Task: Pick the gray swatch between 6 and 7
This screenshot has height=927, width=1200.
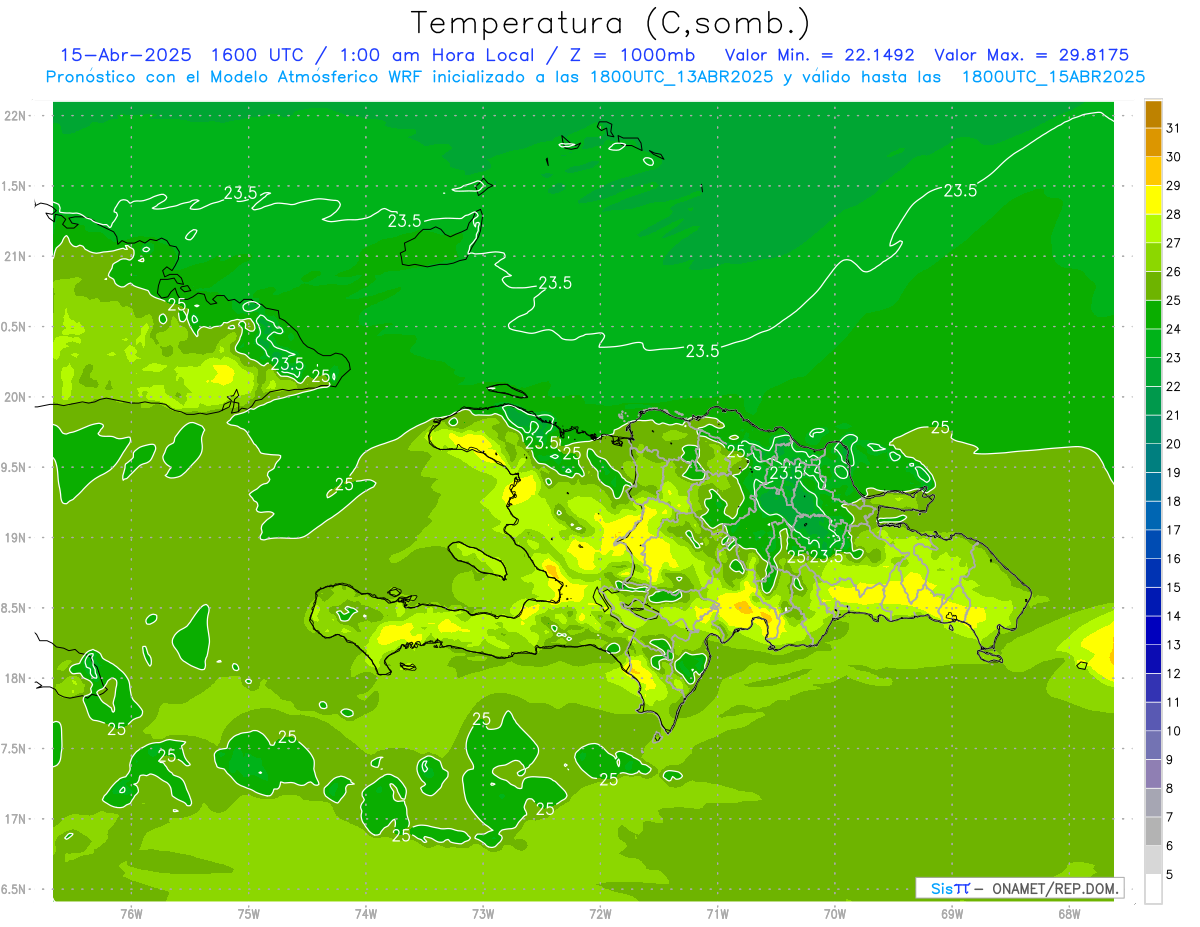Action: coord(1153,832)
